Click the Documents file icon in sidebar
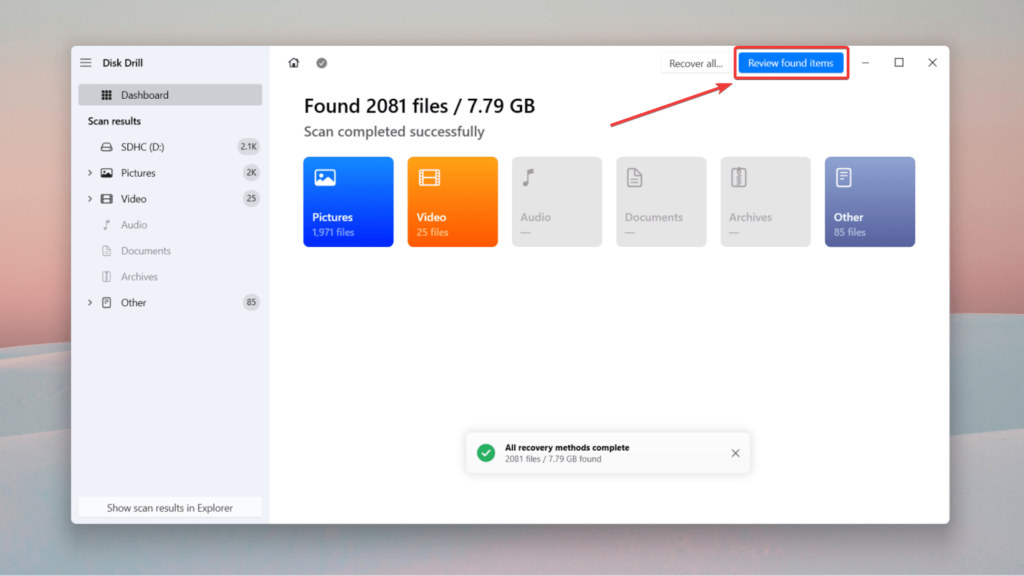The image size is (1024, 576). point(107,250)
